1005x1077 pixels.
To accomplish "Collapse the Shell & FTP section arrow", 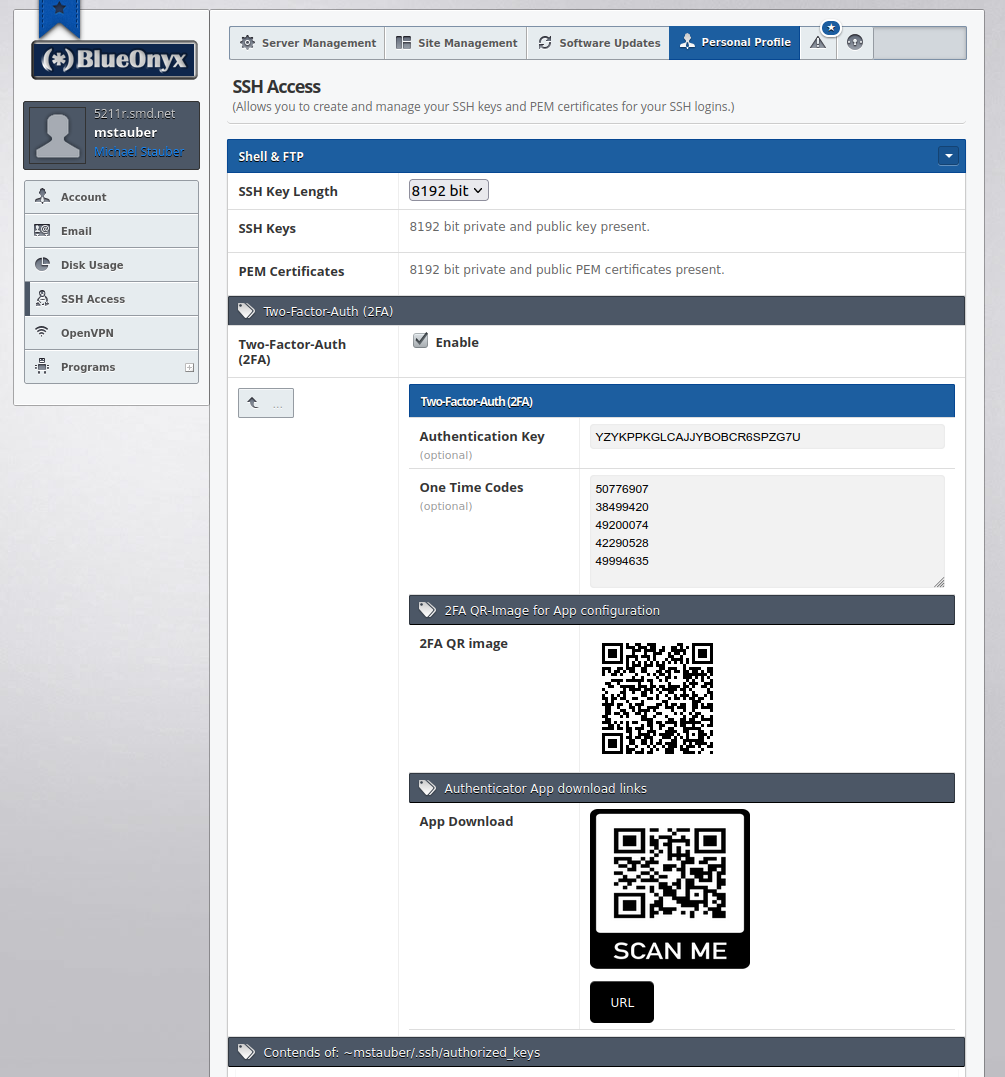I will 949,156.
